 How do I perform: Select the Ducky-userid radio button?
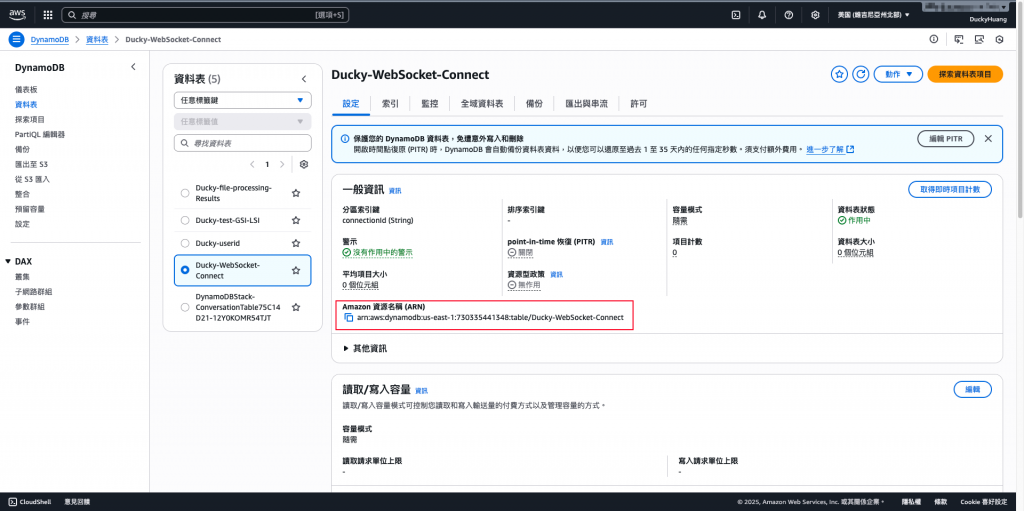[x=185, y=243]
